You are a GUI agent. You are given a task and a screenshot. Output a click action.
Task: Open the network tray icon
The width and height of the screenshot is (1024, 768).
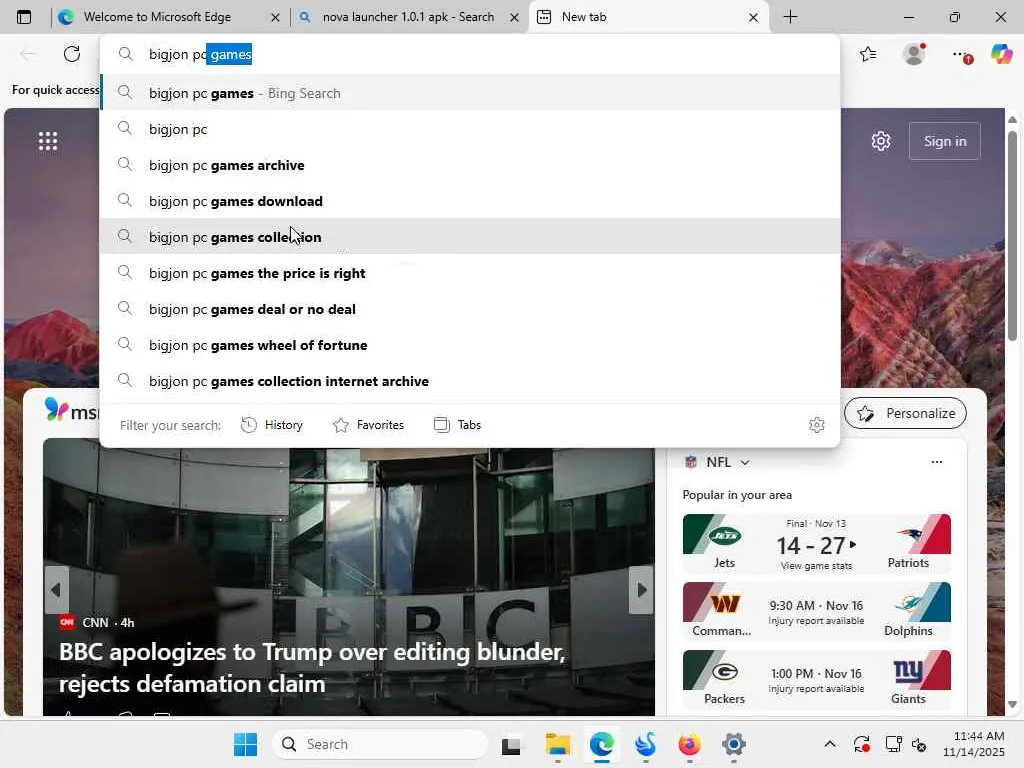point(893,744)
